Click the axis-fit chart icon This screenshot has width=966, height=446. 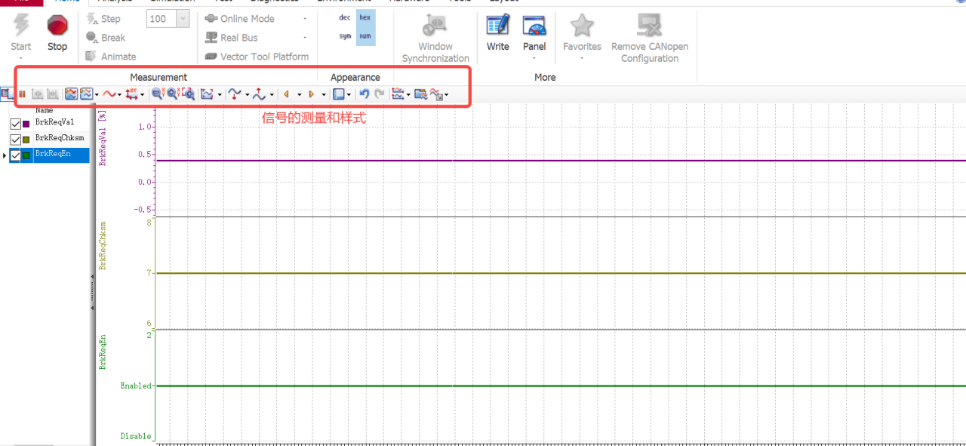point(208,94)
